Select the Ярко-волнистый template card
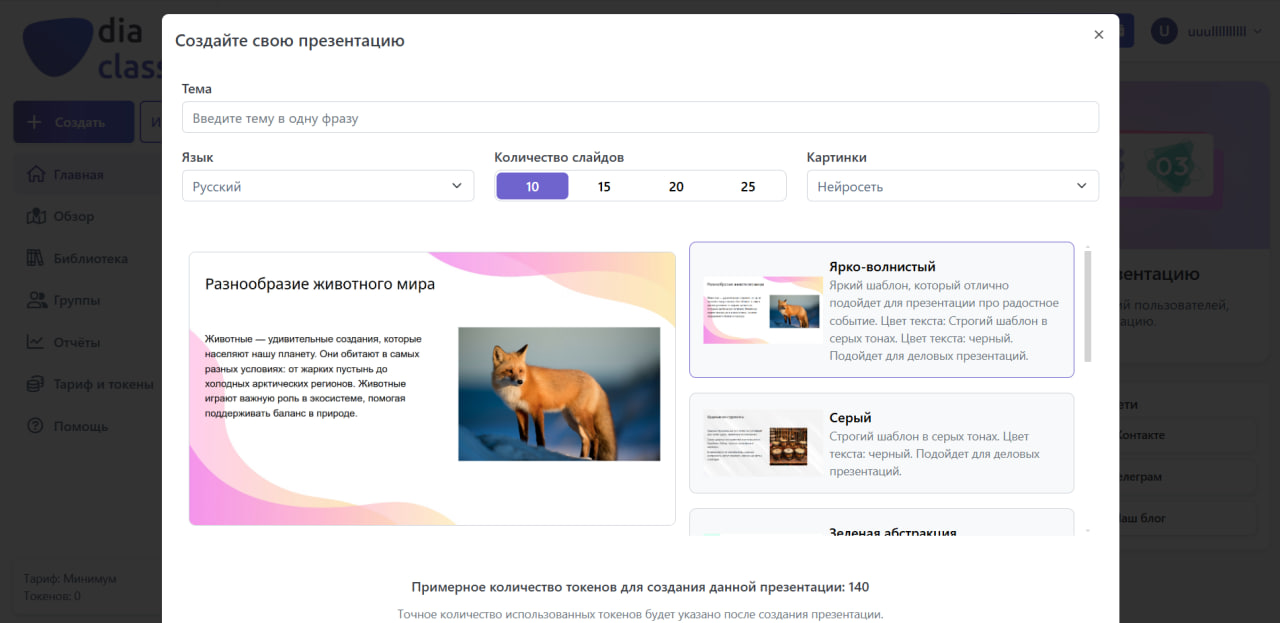Viewport: 1280px width, 623px height. tap(882, 310)
